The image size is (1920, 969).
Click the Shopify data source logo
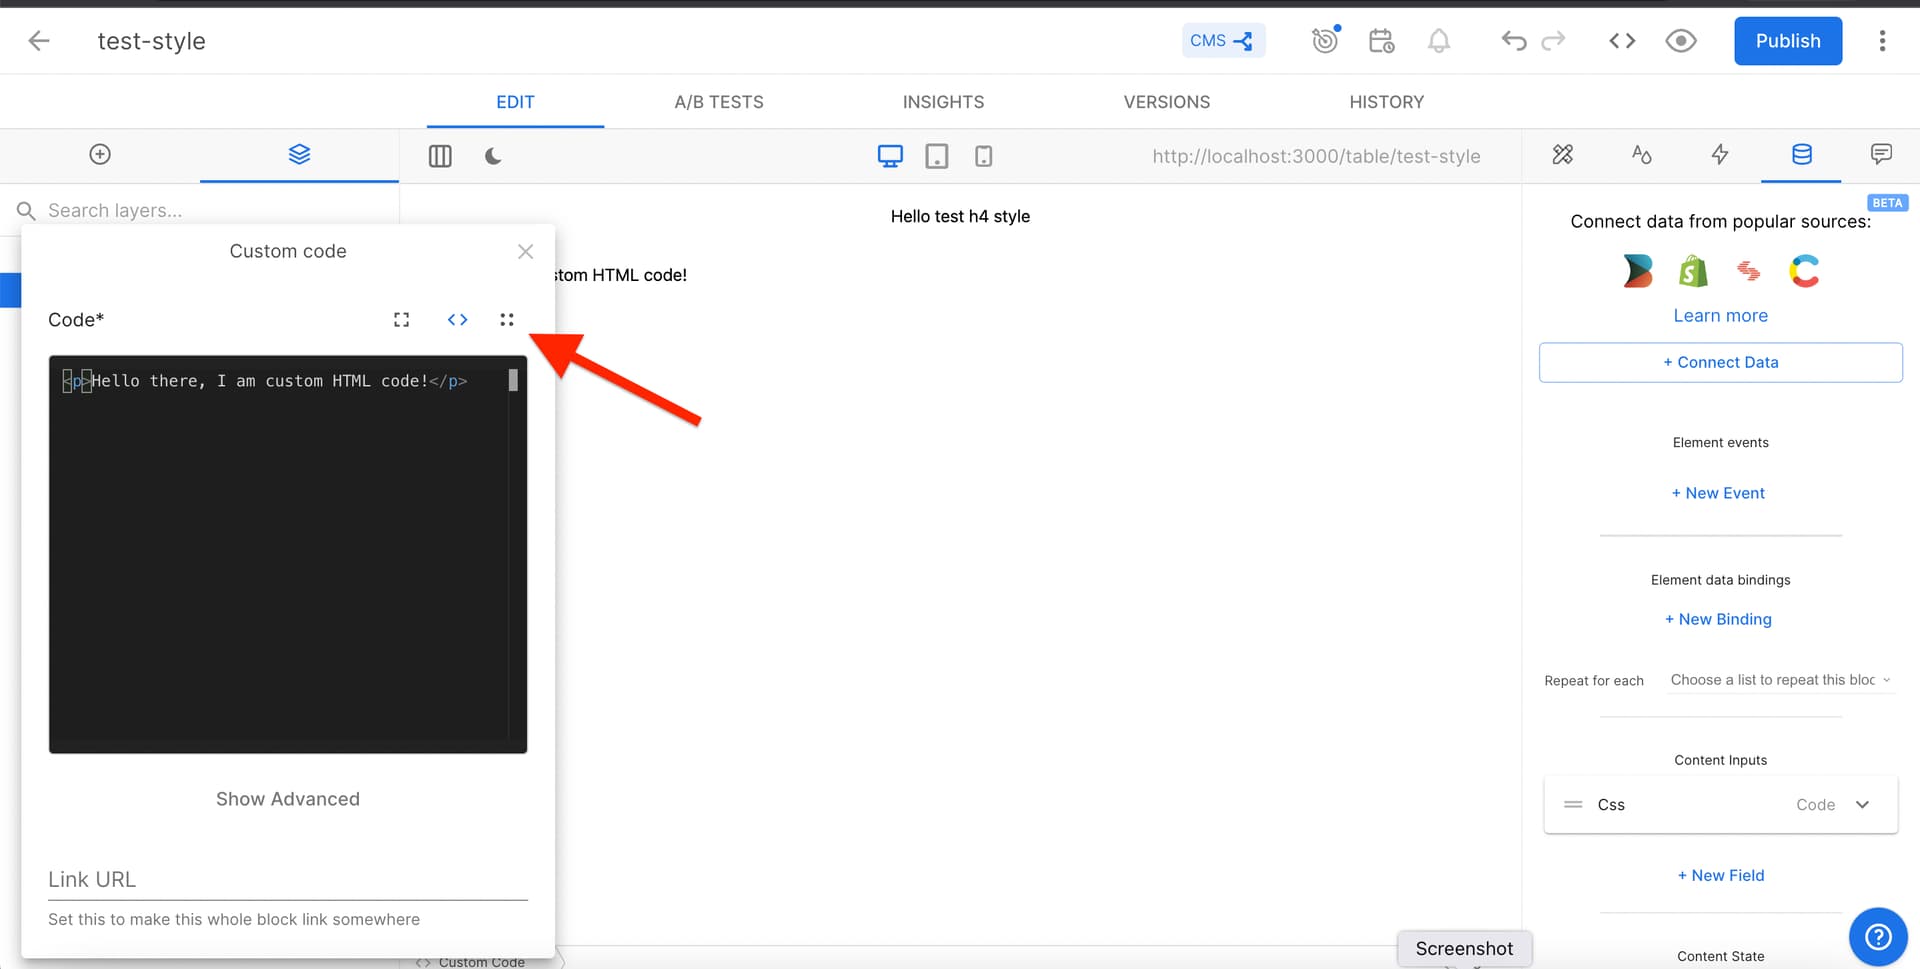1693,271
